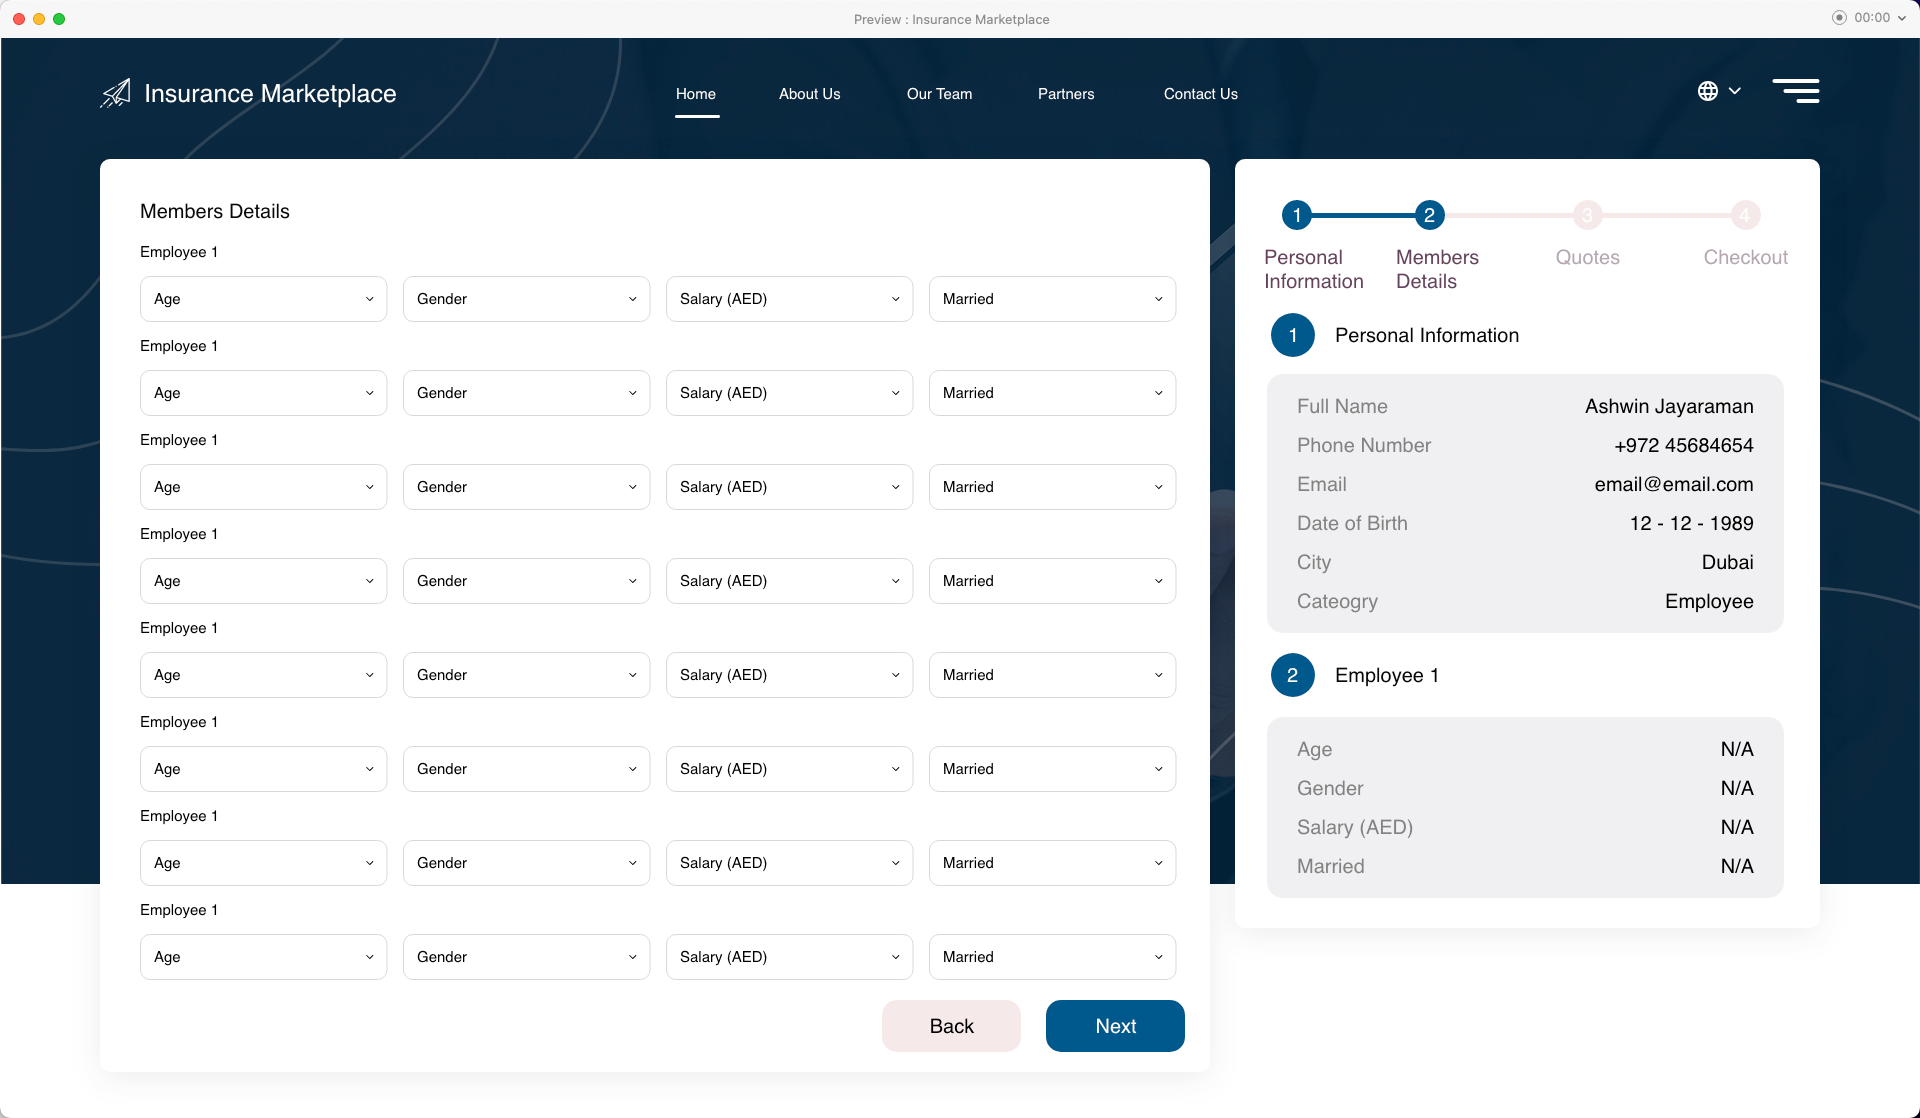The image size is (1920, 1118).
Task: Open the hamburger menu icon
Action: point(1796,91)
